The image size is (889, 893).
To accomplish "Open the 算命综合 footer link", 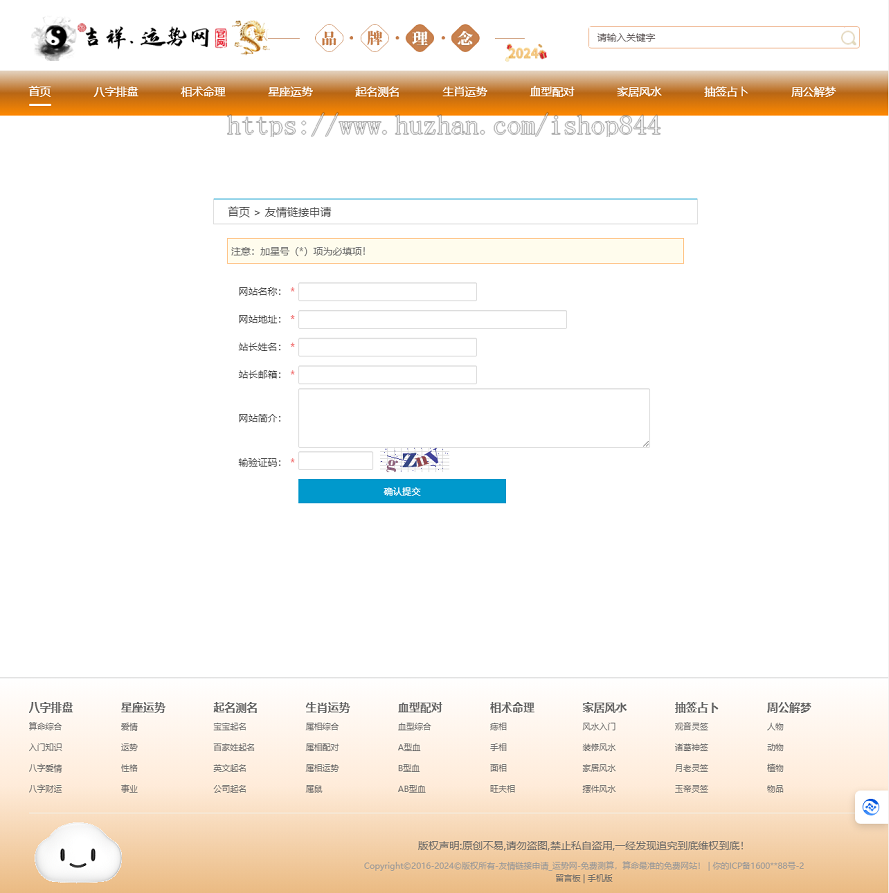I will tap(45, 727).
